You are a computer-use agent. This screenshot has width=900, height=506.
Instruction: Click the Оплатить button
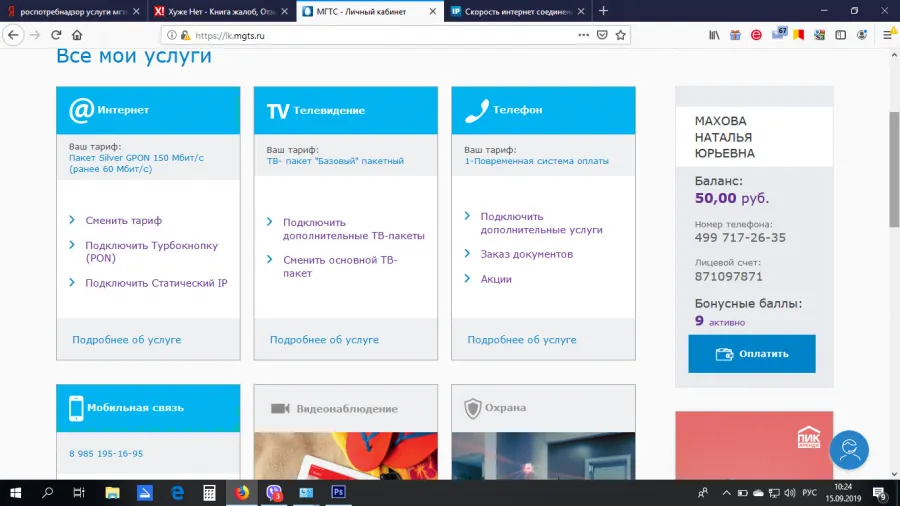(x=752, y=354)
